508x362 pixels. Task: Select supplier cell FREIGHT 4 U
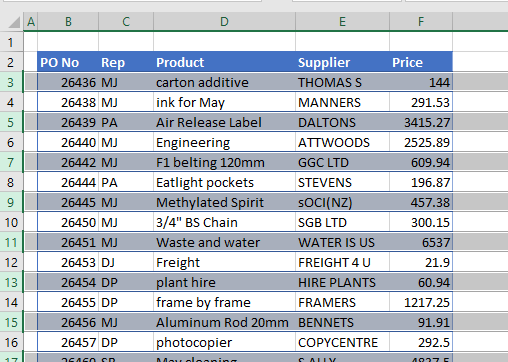coord(342,262)
